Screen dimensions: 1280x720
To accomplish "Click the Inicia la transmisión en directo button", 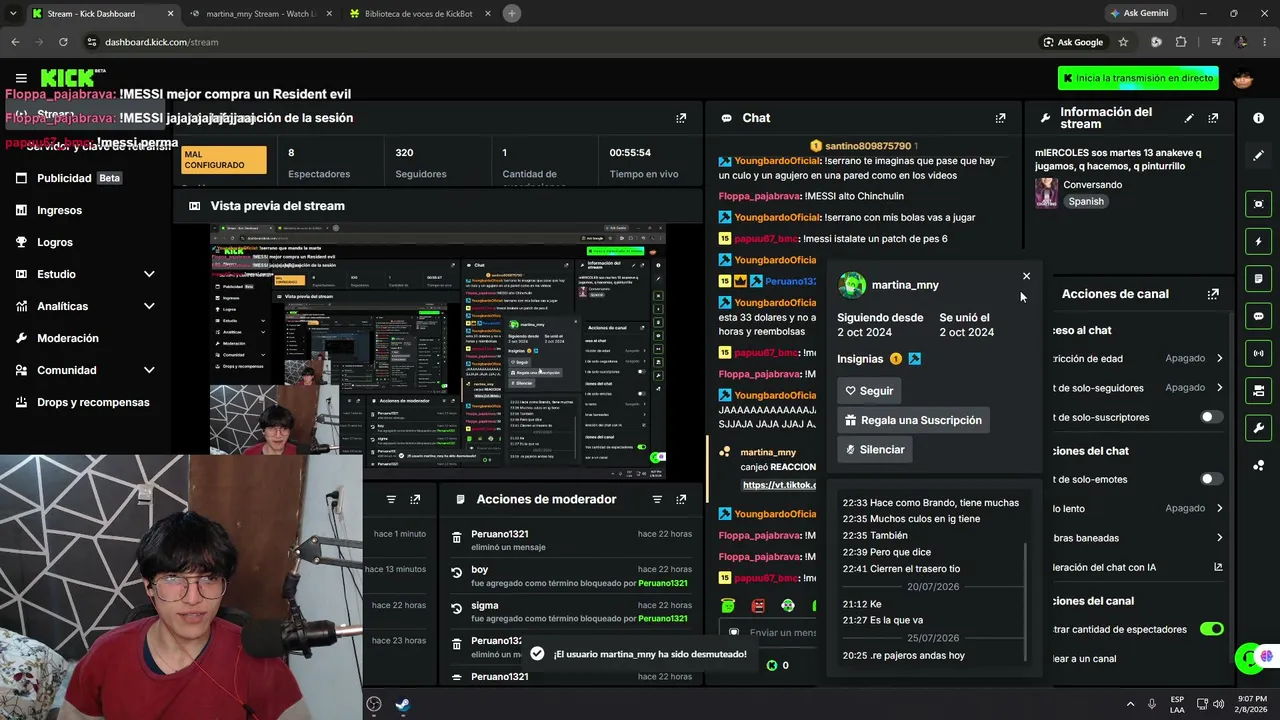I will 1138,78.
